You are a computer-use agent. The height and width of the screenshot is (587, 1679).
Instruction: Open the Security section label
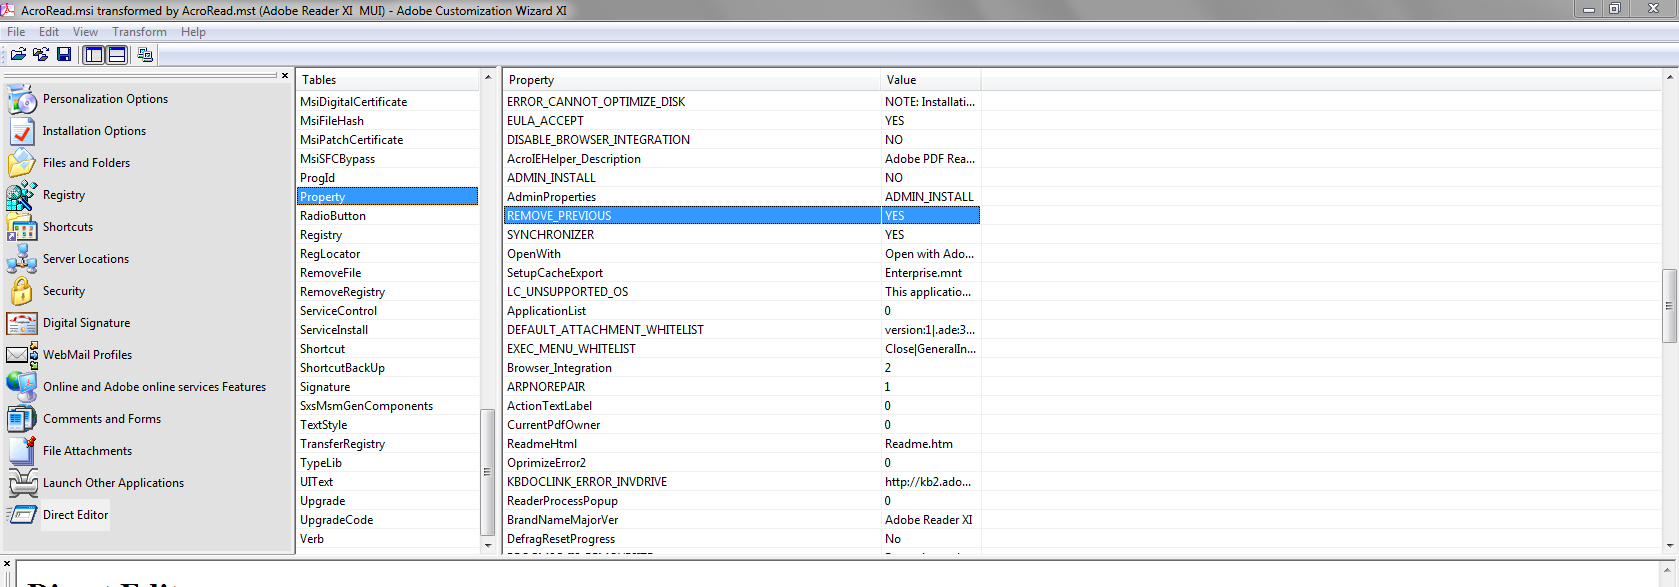point(64,291)
